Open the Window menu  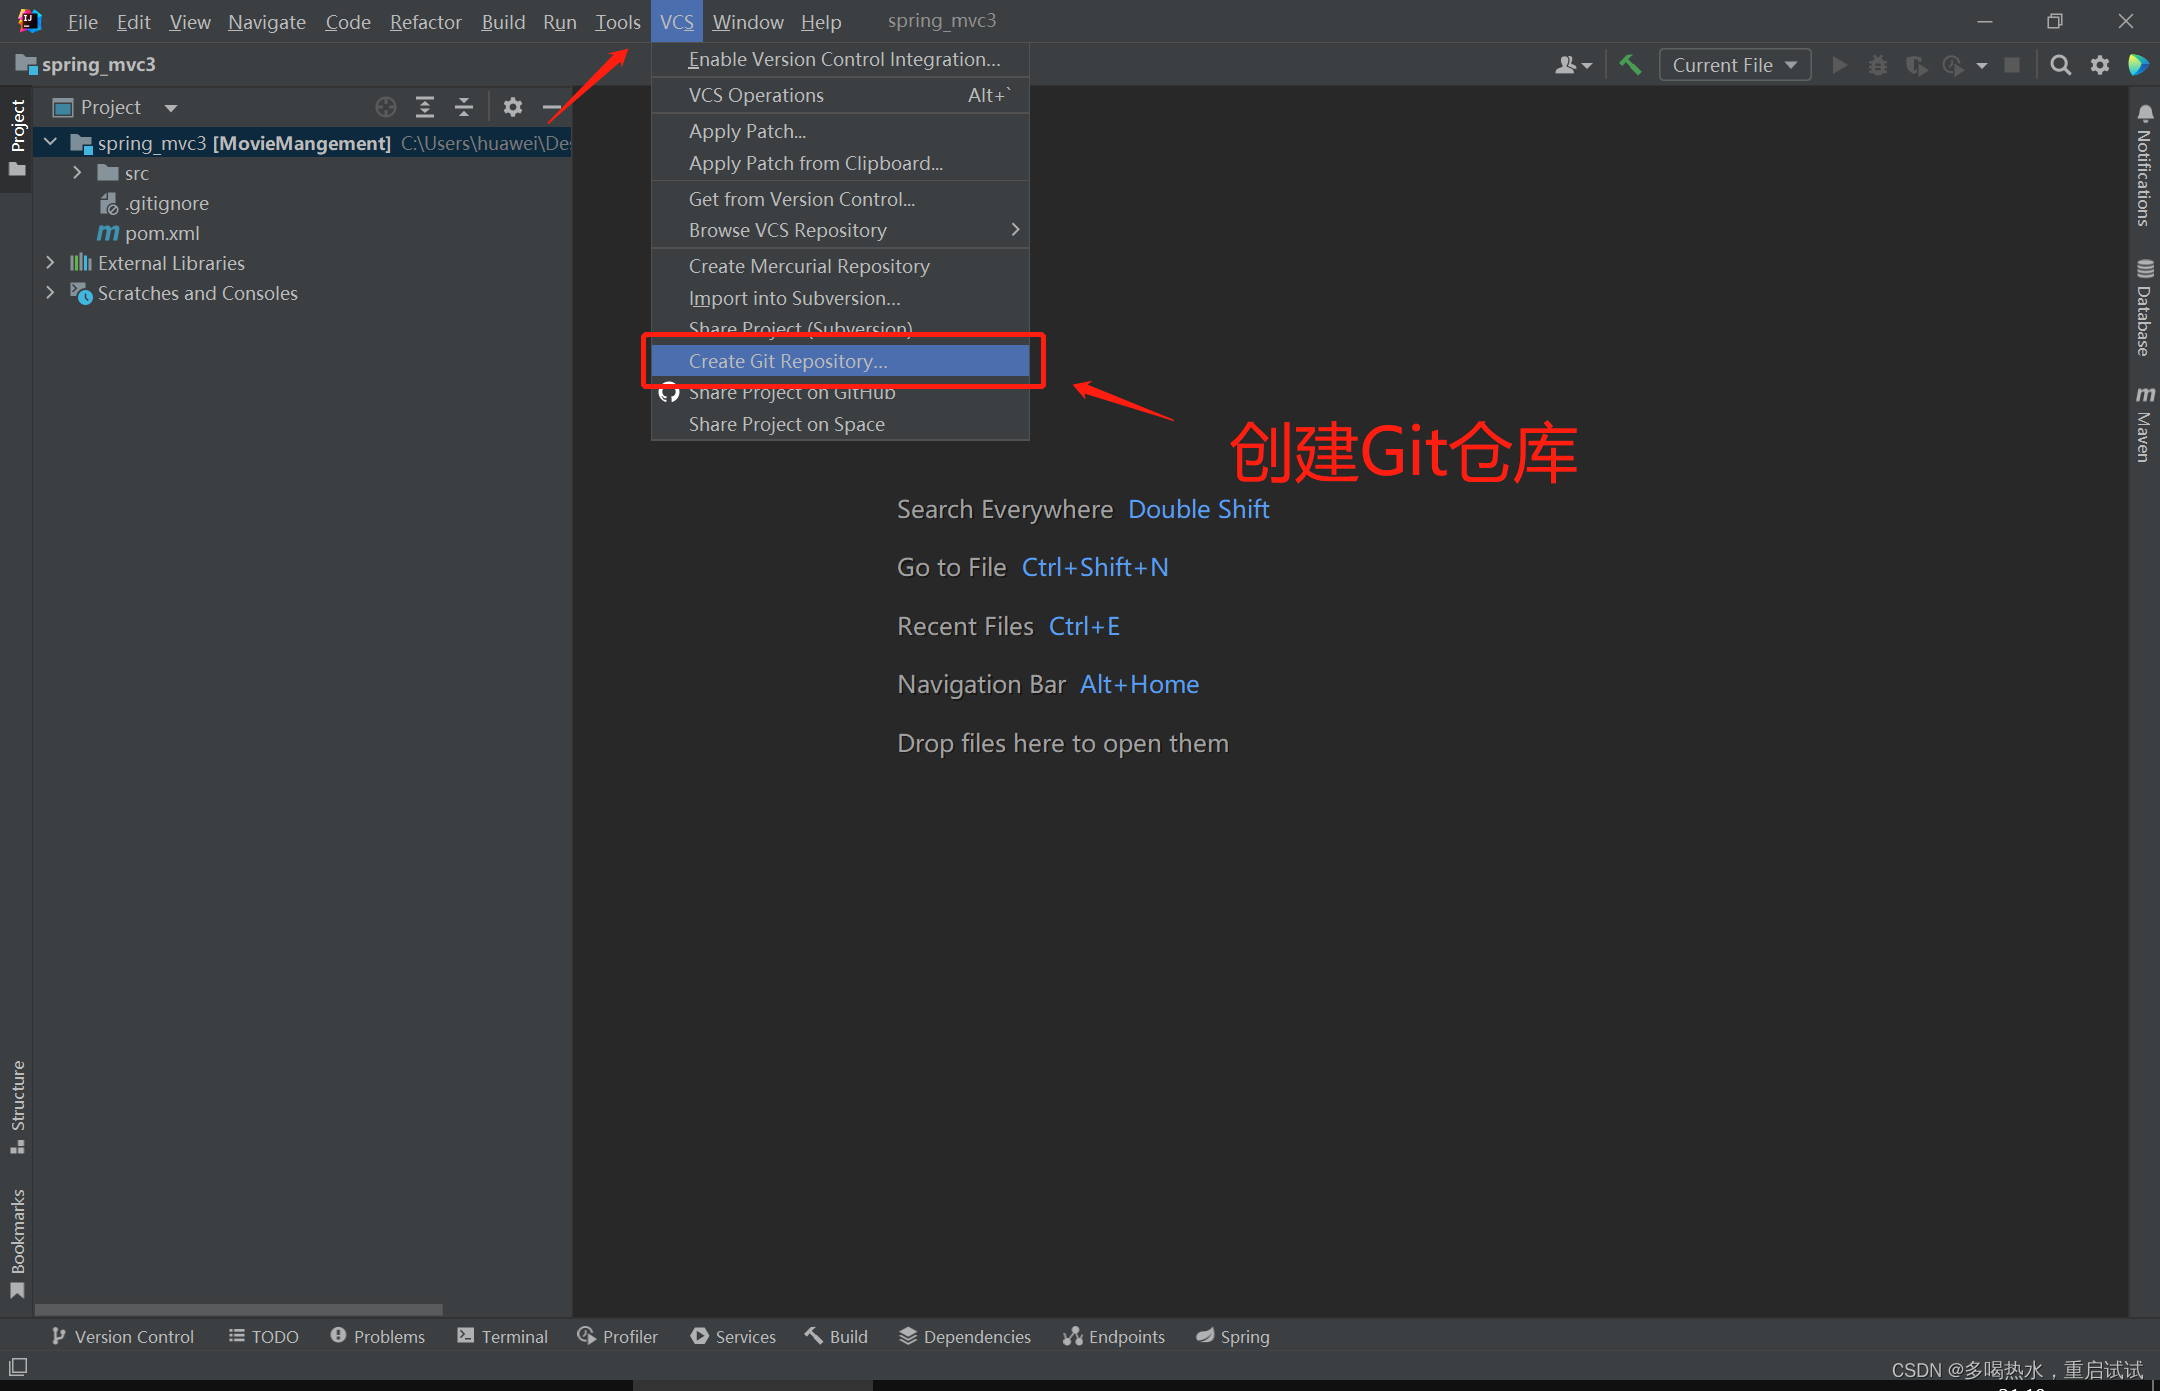[x=747, y=21]
